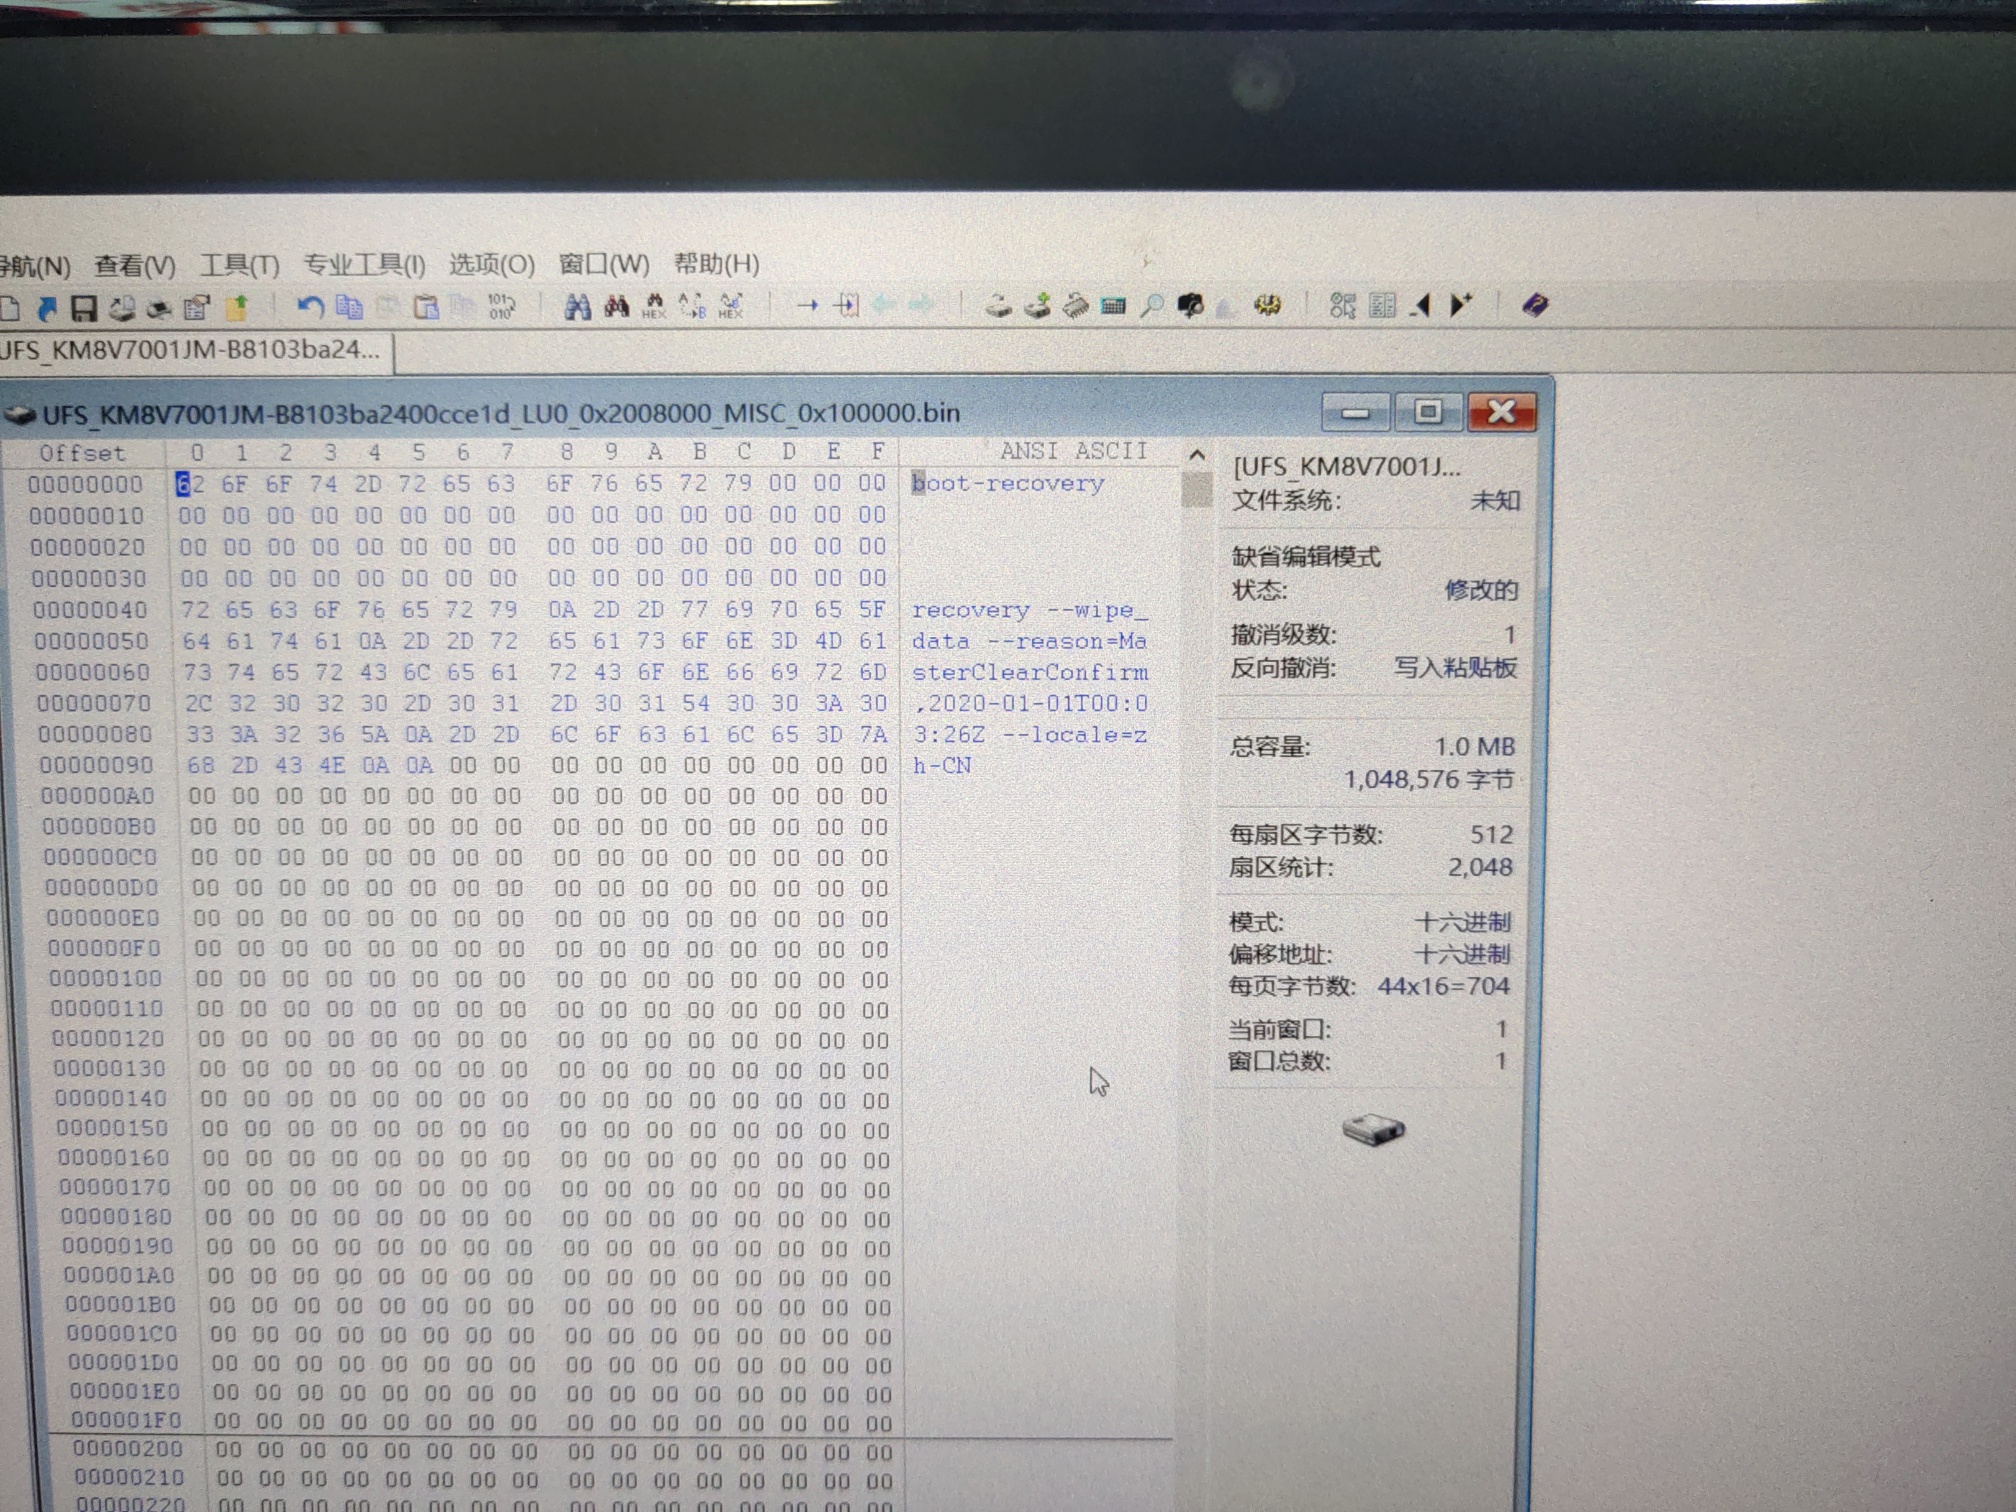The width and height of the screenshot is (2016, 1512).
Task: Select the UFS_KM8V7001JM file tab
Action: click(190, 350)
